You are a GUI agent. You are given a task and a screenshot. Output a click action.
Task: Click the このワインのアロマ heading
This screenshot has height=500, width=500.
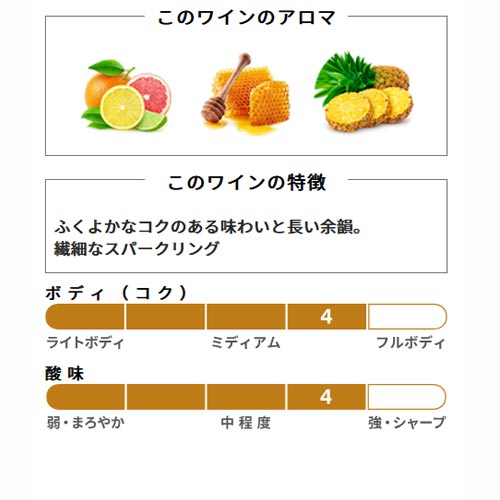(246, 17)
